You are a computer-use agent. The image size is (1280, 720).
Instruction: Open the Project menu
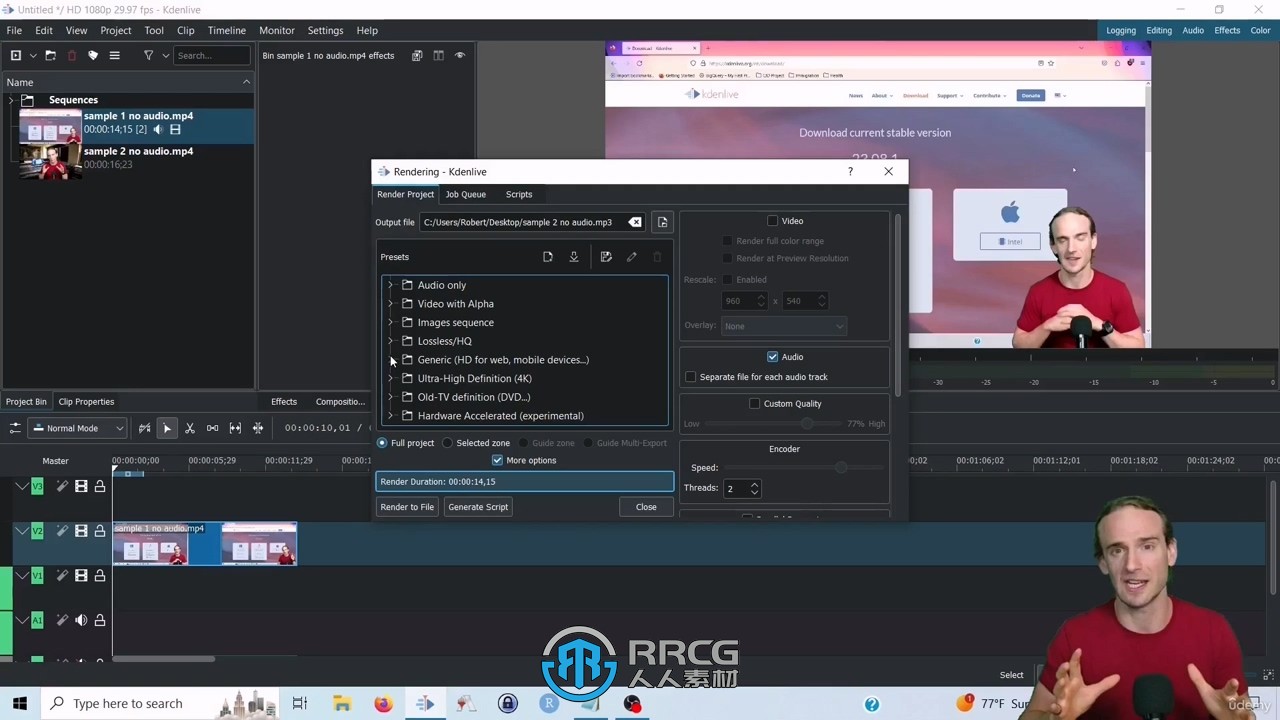coord(116,30)
